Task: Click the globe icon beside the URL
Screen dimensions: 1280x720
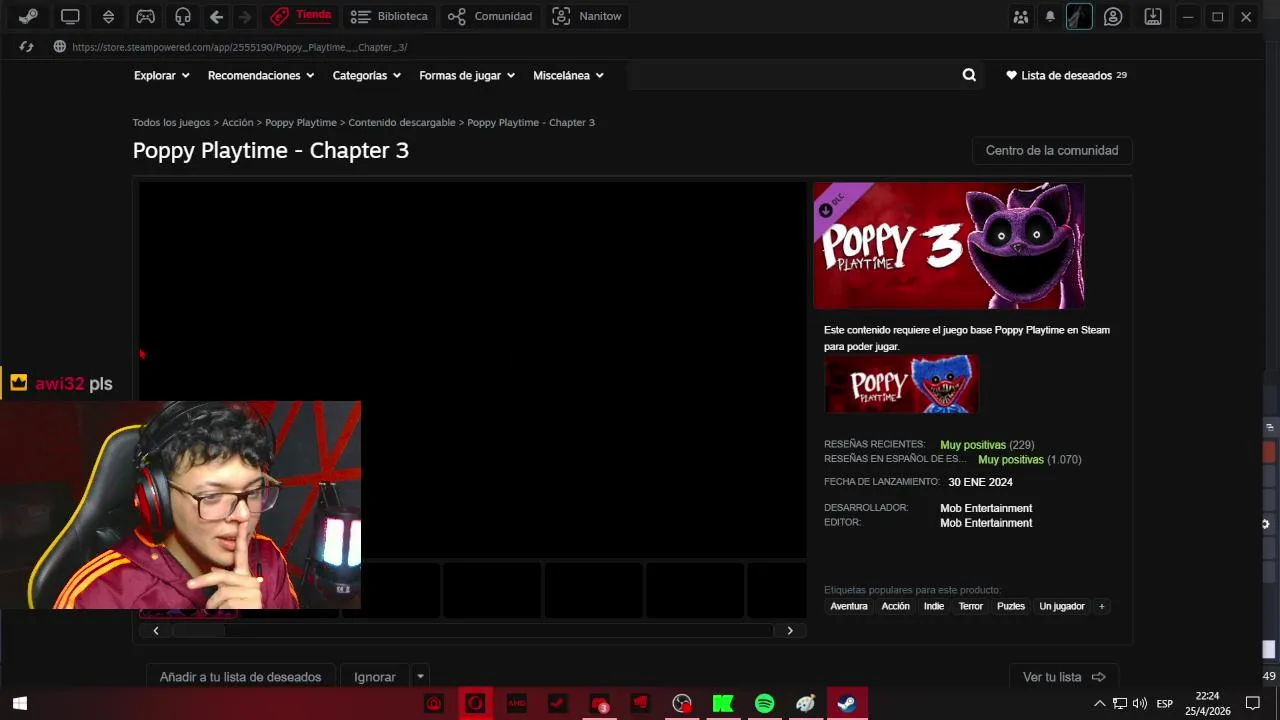Action: click(60, 47)
